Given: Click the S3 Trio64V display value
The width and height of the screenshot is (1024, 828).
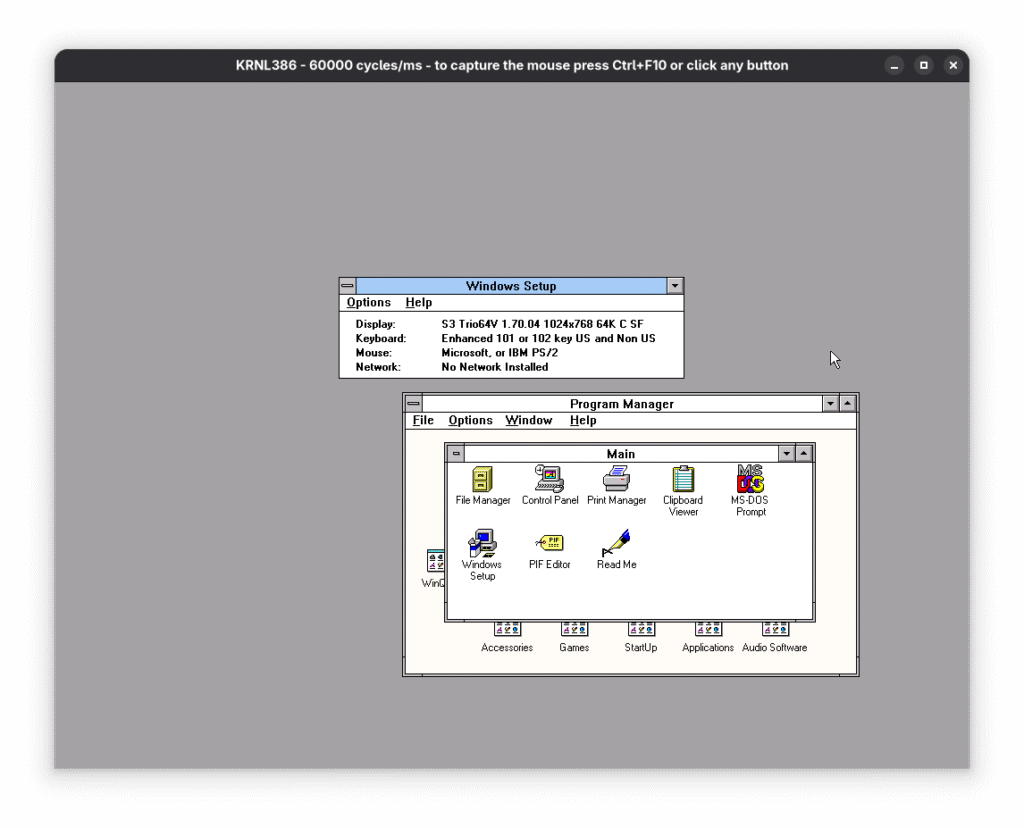Looking at the screenshot, I should 542,324.
